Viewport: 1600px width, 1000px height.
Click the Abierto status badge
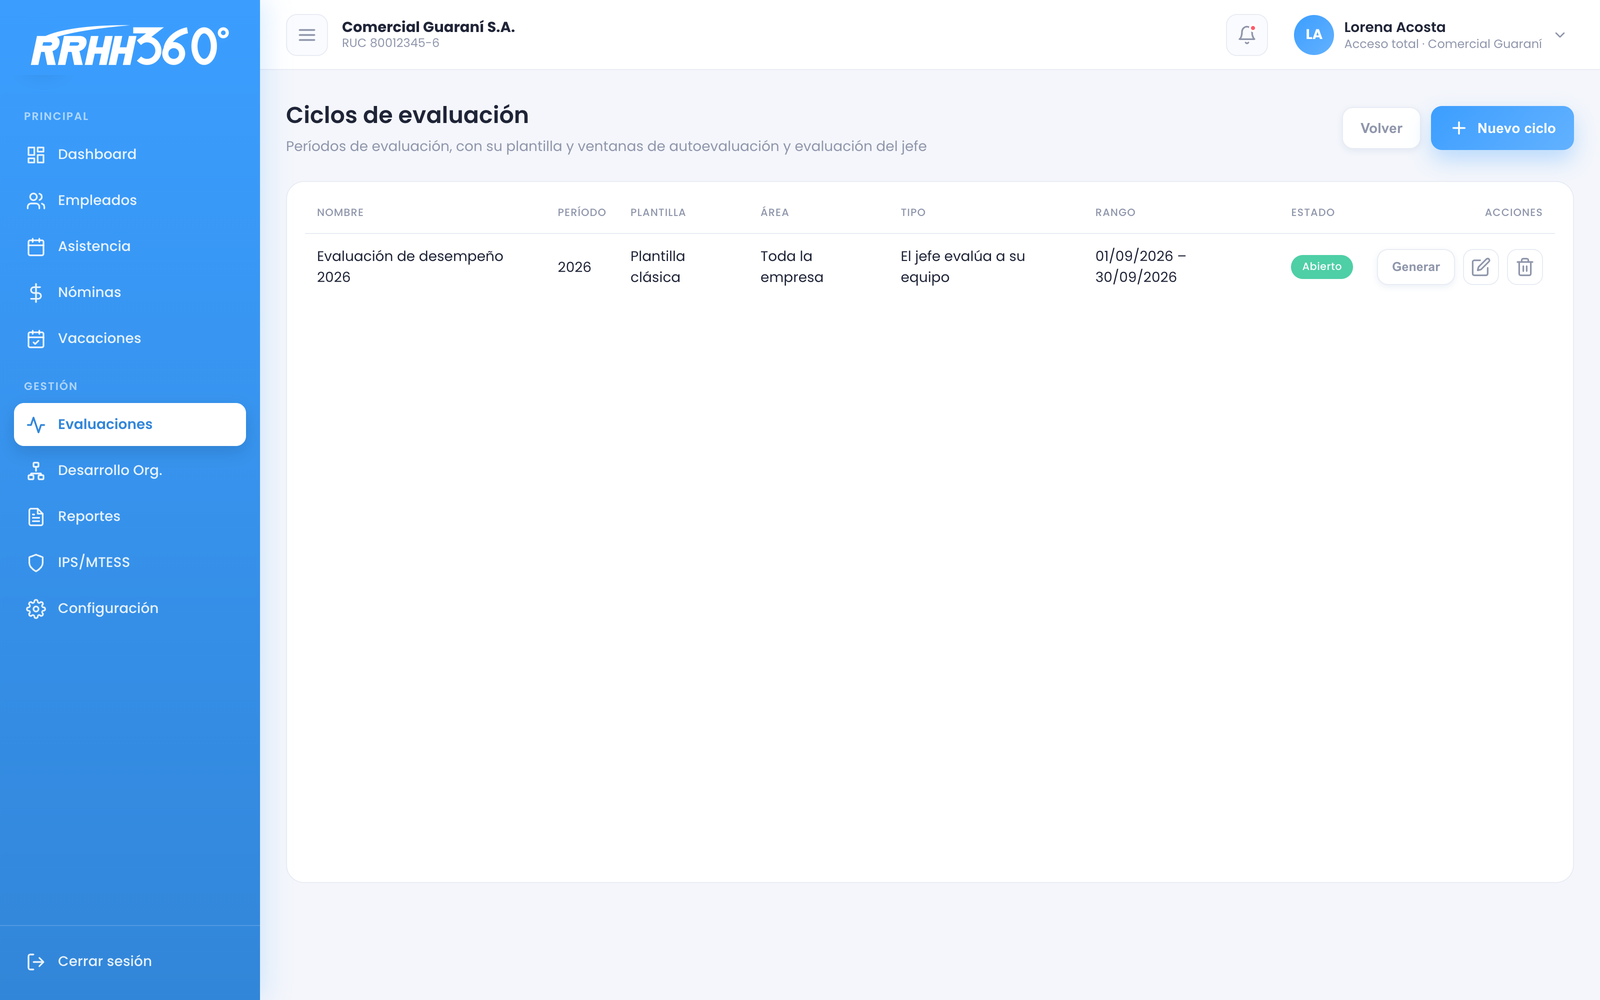1322,267
